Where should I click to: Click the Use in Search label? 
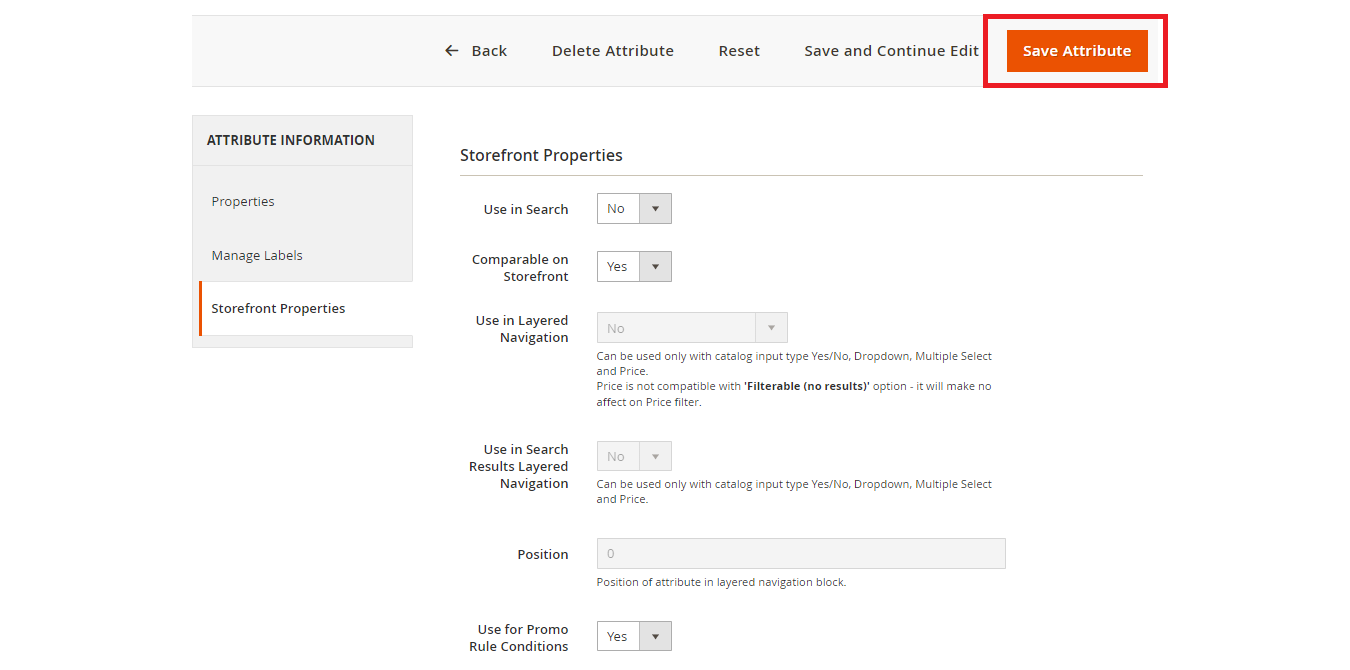tap(526, 209)
